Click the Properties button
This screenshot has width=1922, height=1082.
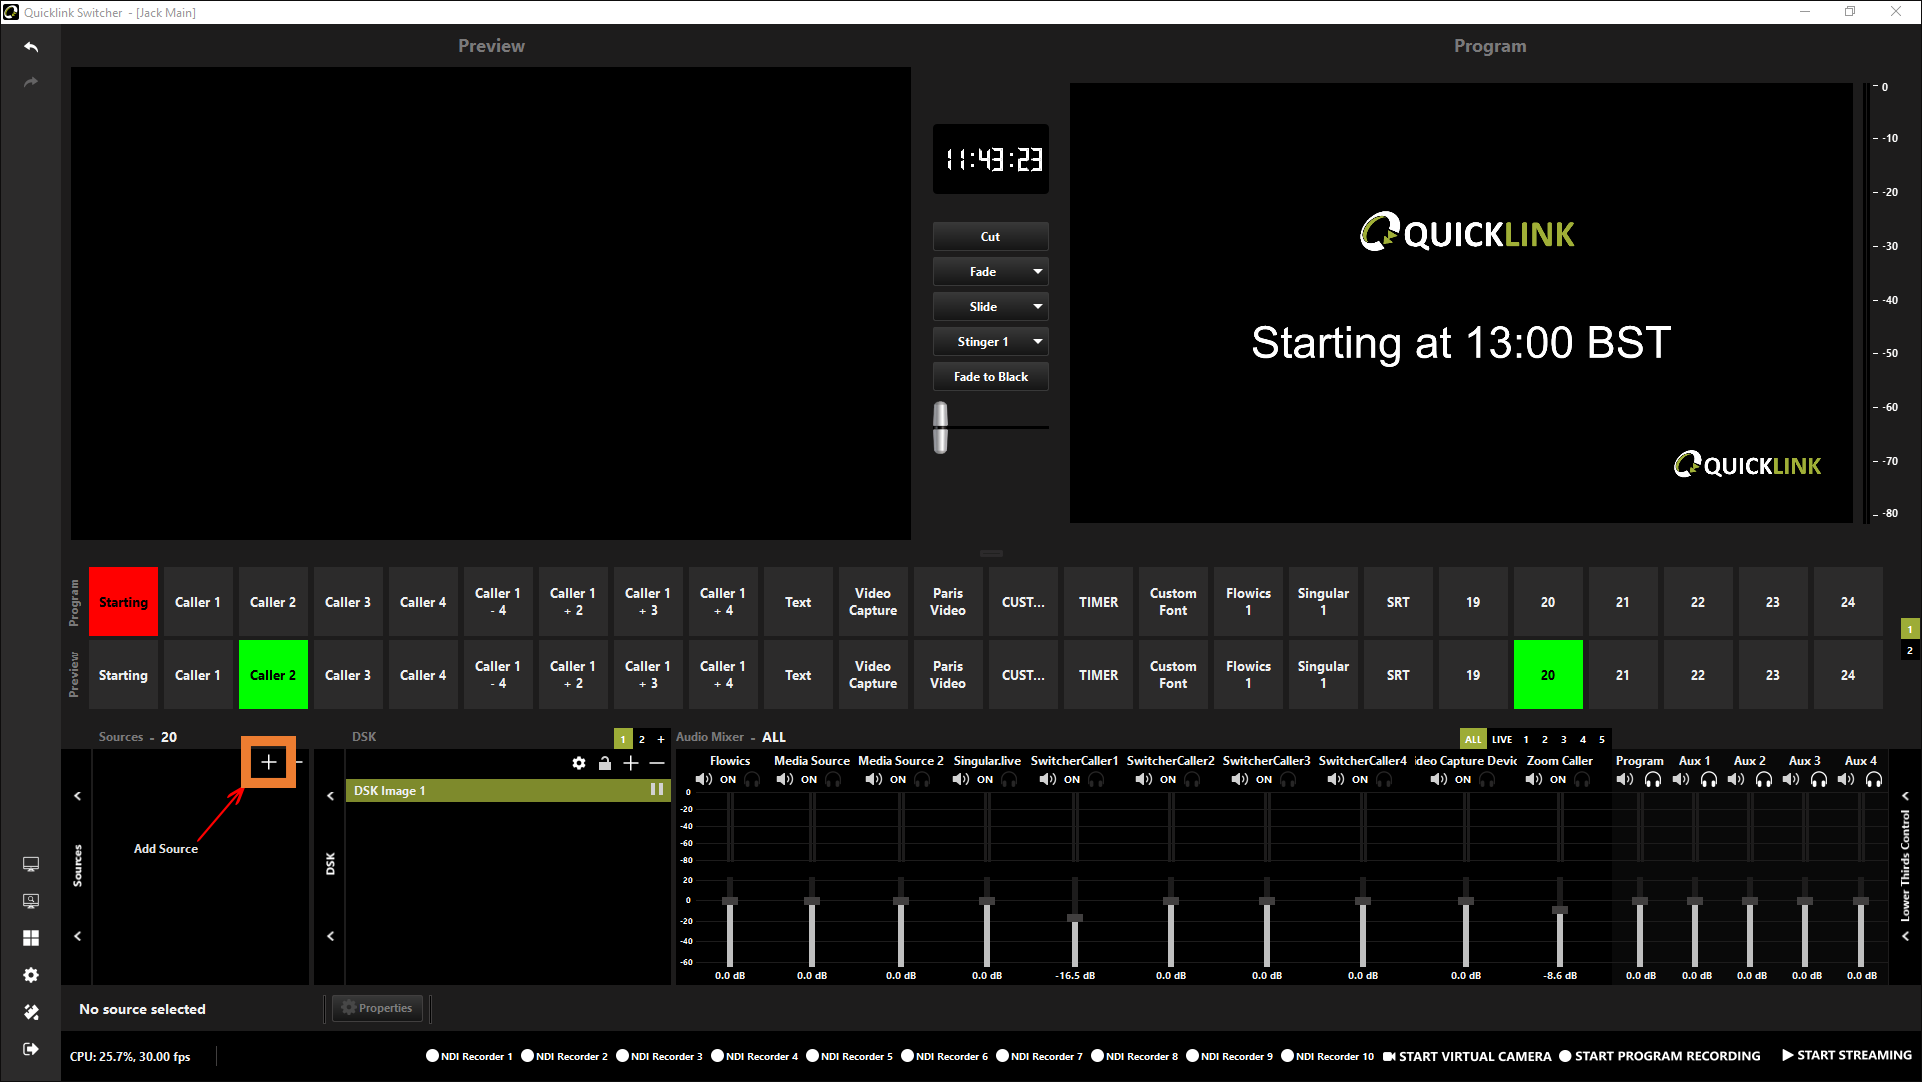(377, 1008)
